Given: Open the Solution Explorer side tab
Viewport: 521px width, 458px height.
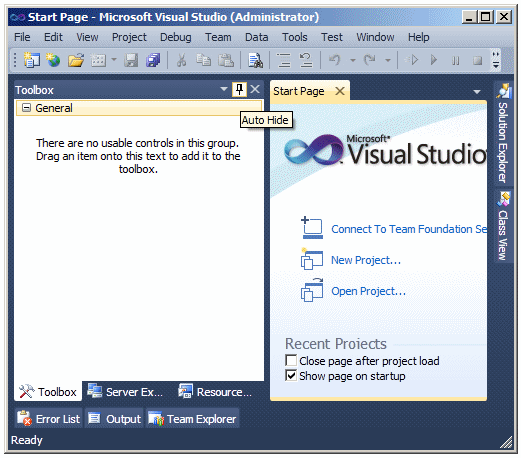Looking at the screenshot, I should pos(503,133).
